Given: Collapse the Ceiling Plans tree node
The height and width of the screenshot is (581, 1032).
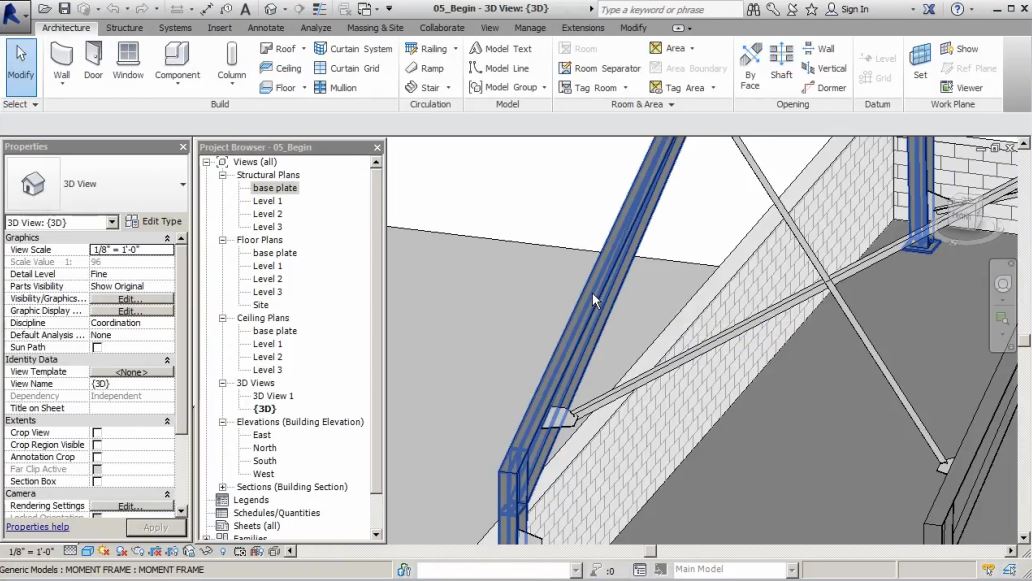Looking at the screenshot, I should tap(222, 318).
